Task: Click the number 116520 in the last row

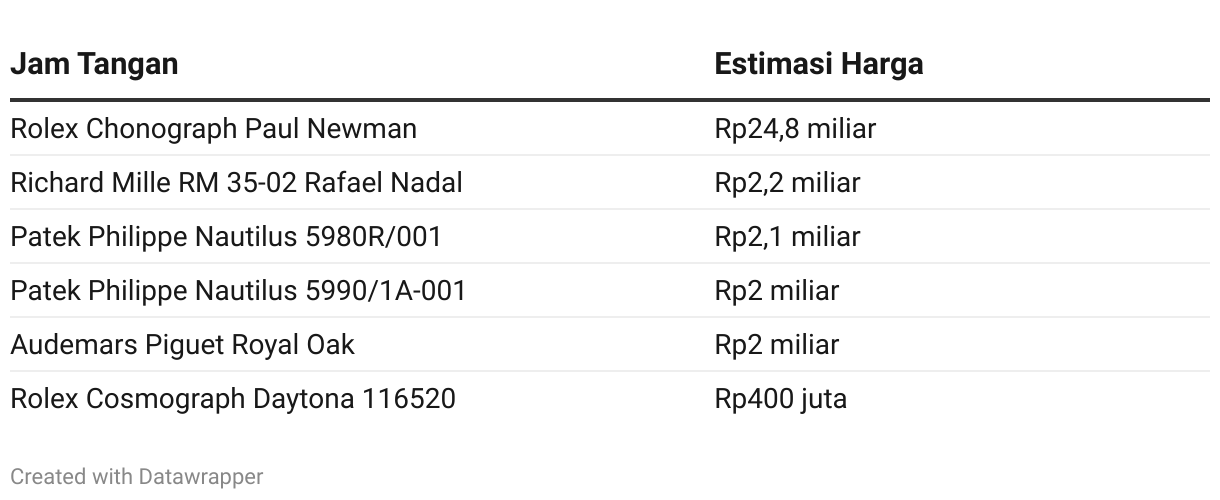Action: pos(409,399)
